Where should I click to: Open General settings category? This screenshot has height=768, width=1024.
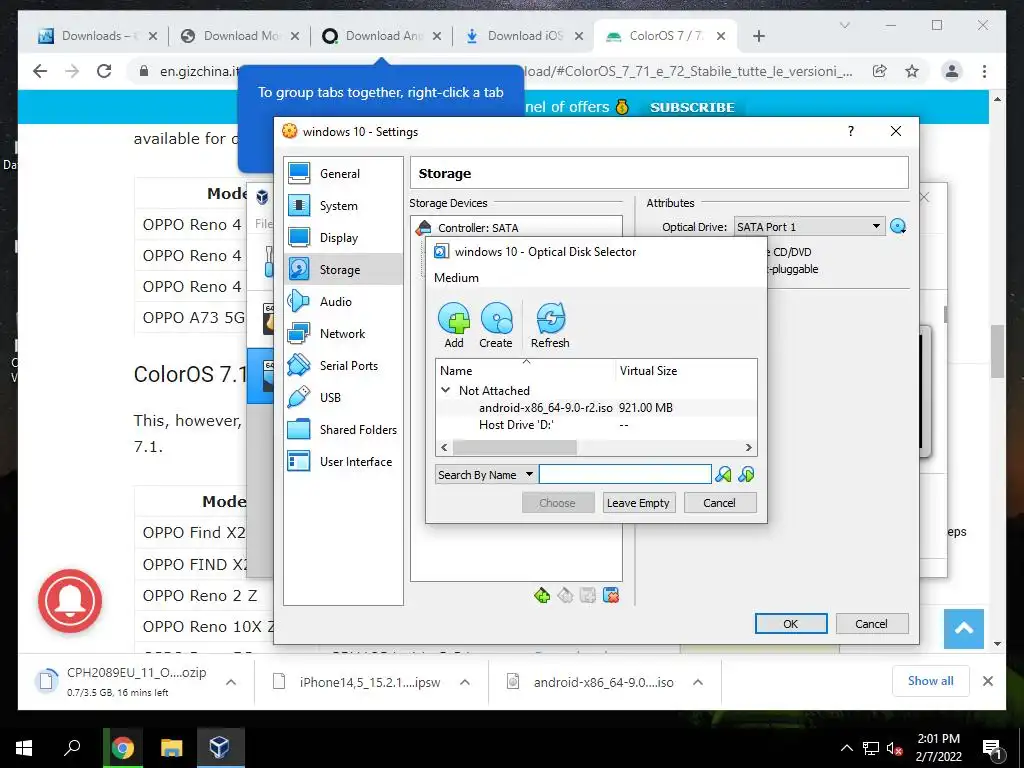343,174
